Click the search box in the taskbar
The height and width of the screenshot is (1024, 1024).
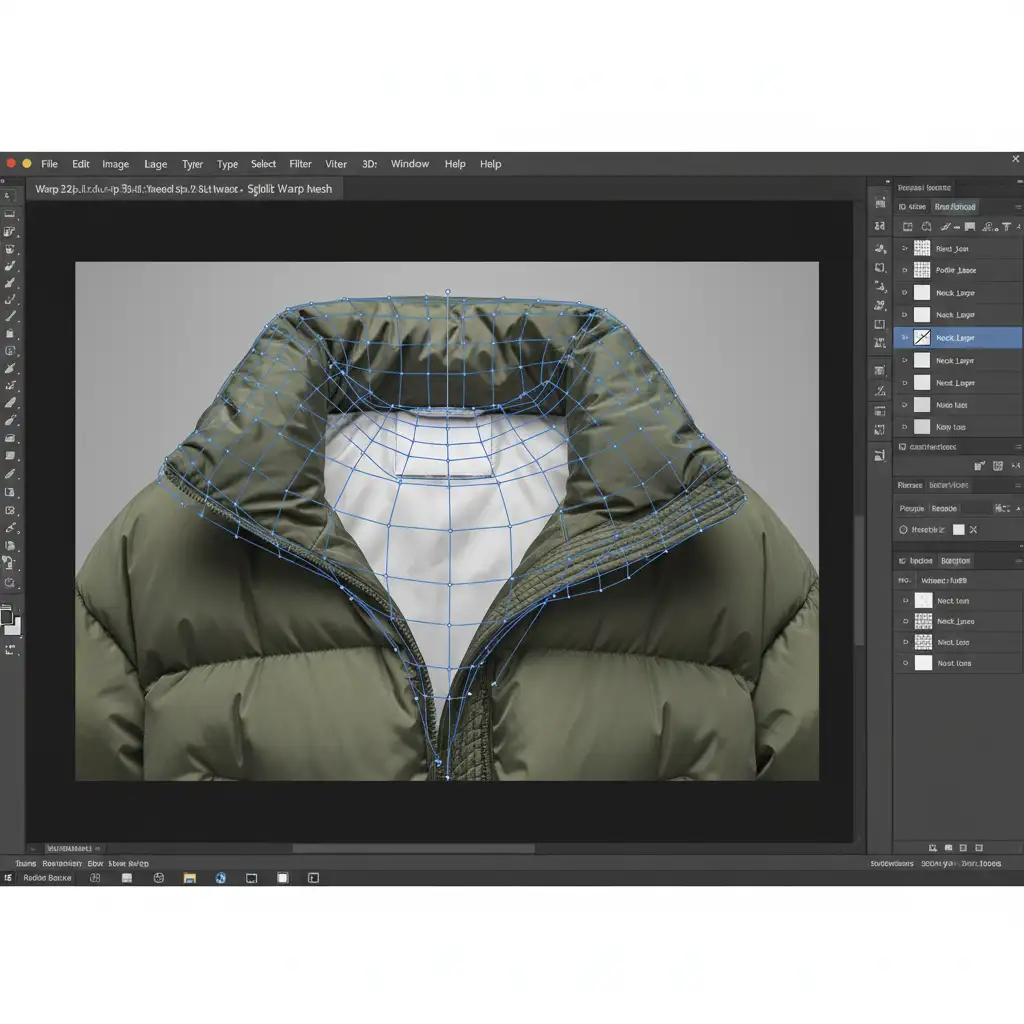point(48,878)
